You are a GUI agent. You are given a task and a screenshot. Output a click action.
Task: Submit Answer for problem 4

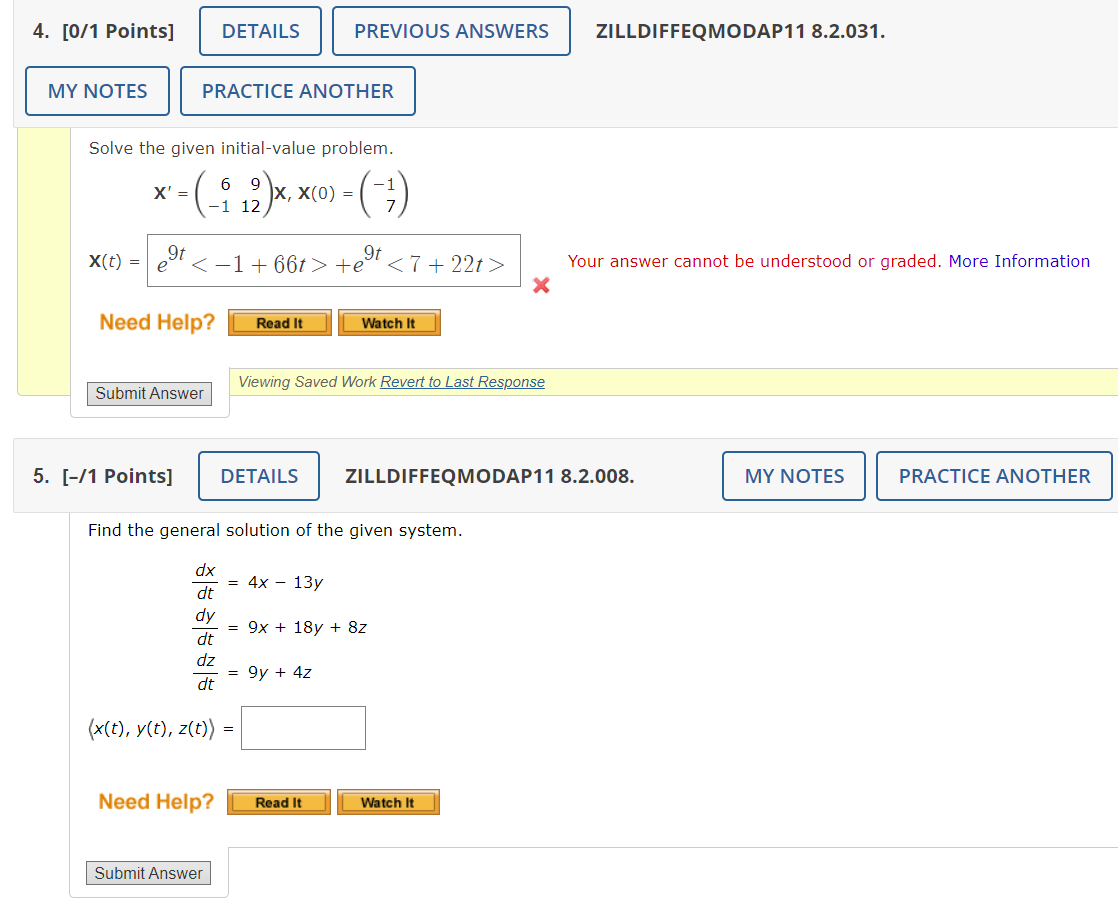click(x=148, y=393)
